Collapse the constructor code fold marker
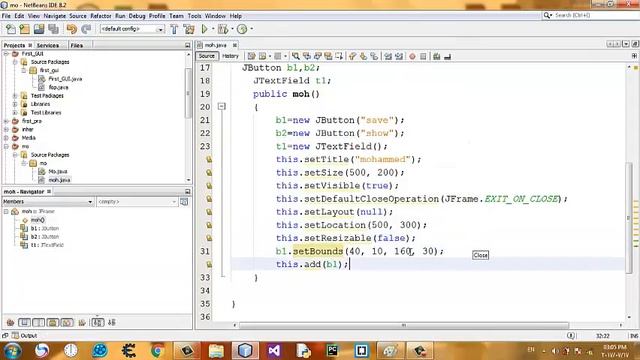Viewport: 640px width, 360px height. [222, 107]
